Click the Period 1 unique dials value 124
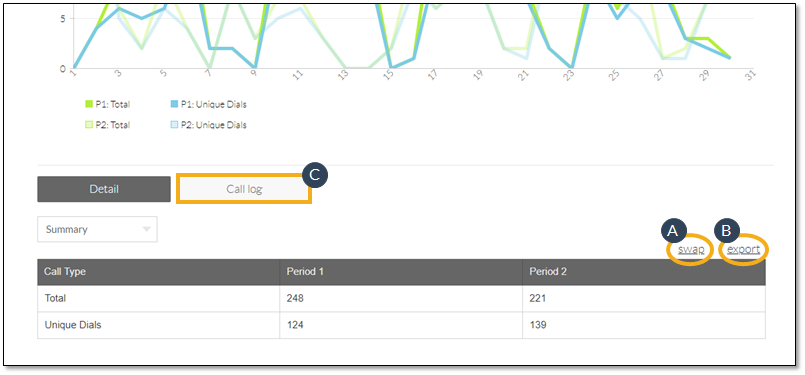 point(295,325)
